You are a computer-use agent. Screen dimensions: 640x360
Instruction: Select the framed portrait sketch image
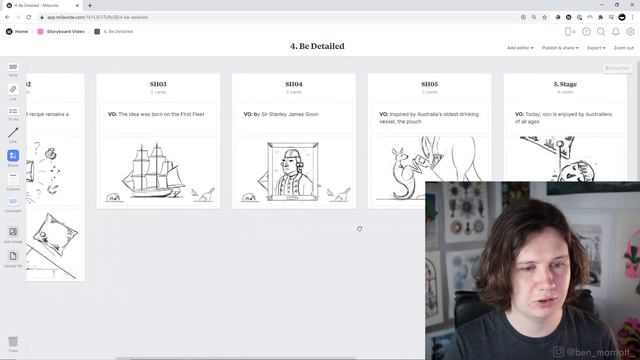tap(293, 171)
